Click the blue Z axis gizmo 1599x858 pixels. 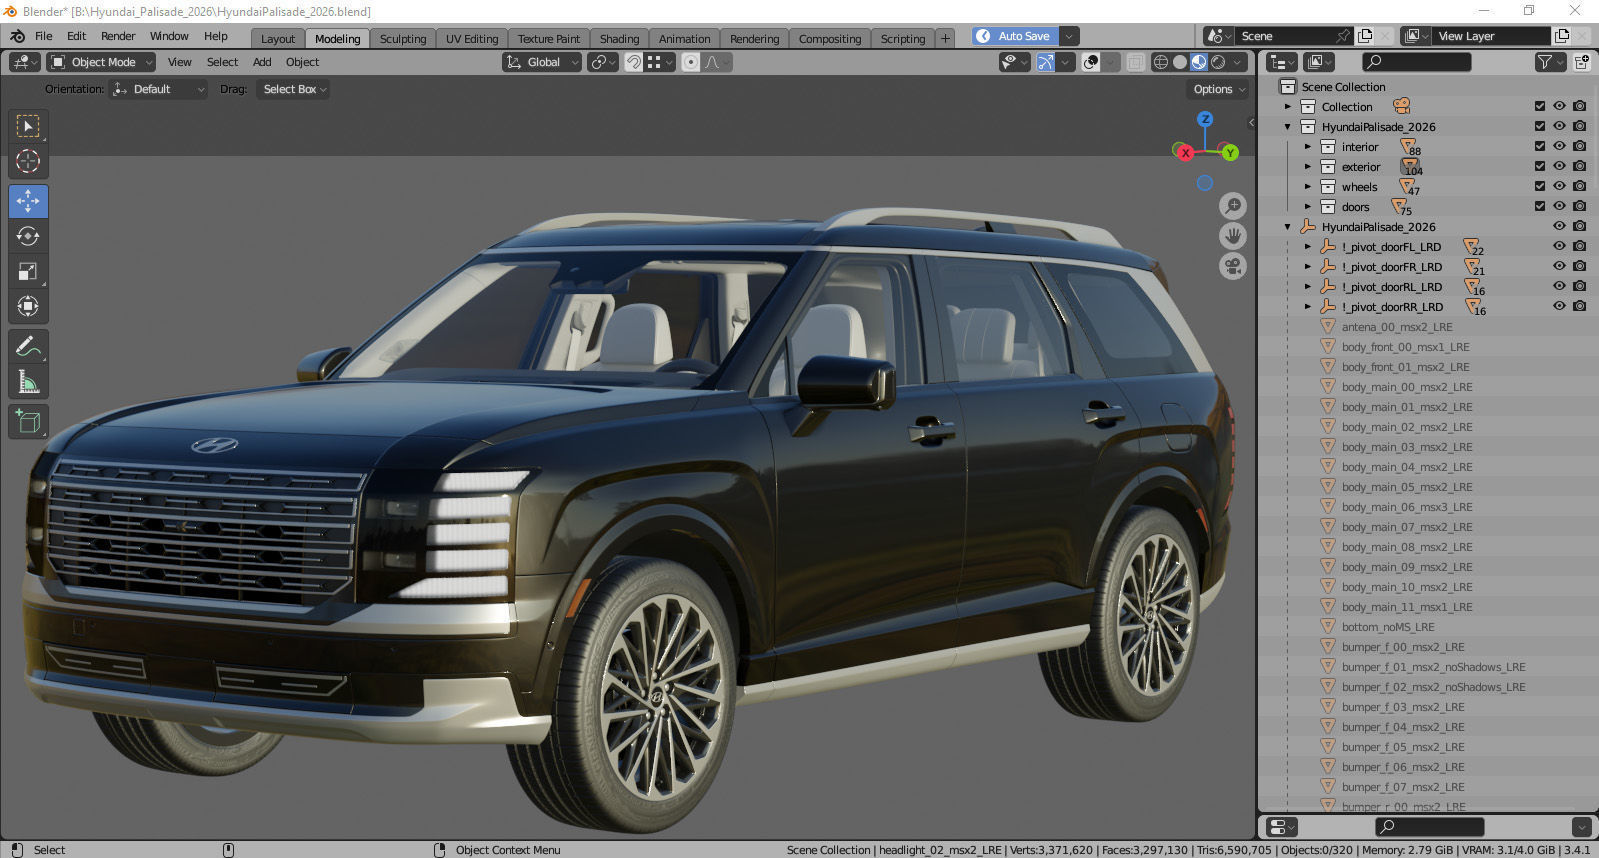pyautogui.click(x=1205, y=119)
